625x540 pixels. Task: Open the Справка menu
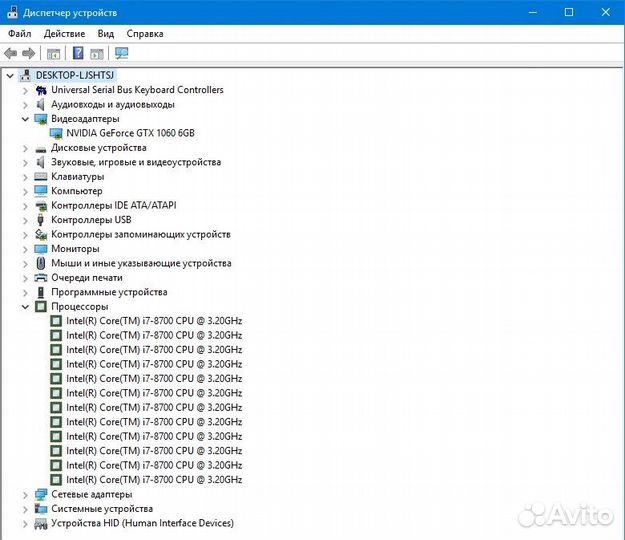pos(145,33)
